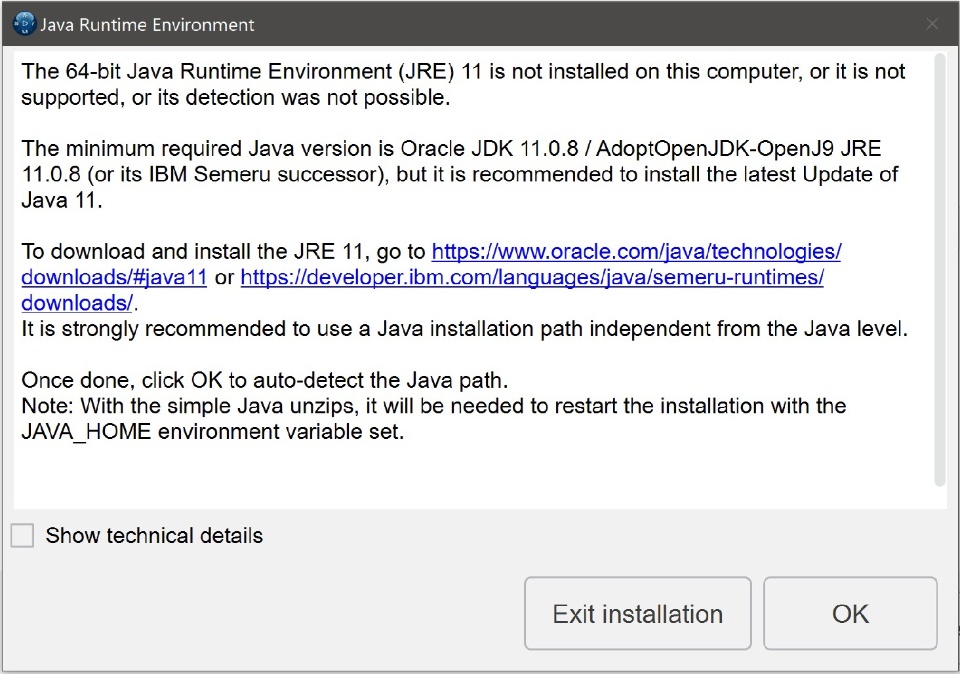Screen dimensions: 960x674
Task: Open the oracle.com java technologies link
Action: coord(636,251)
